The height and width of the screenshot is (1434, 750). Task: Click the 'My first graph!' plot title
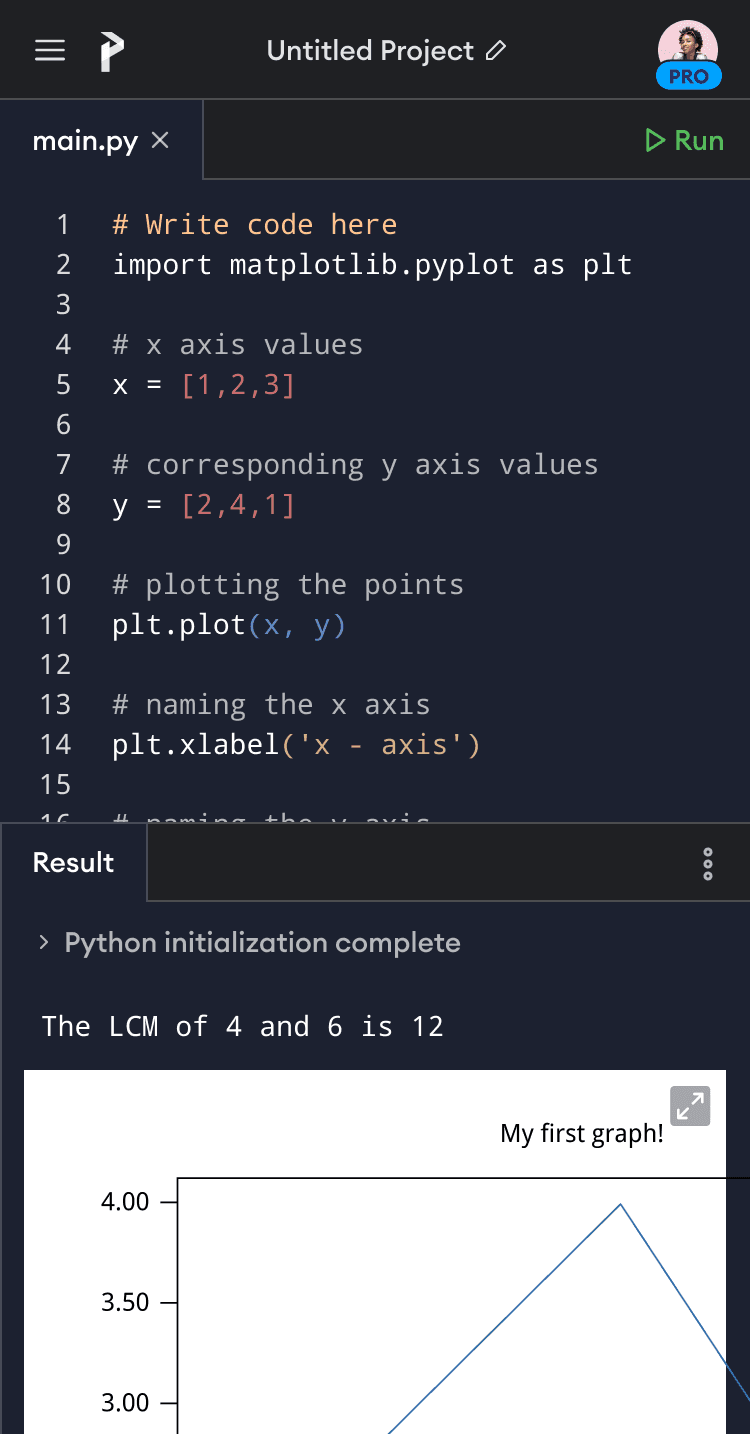(582, 1133)
